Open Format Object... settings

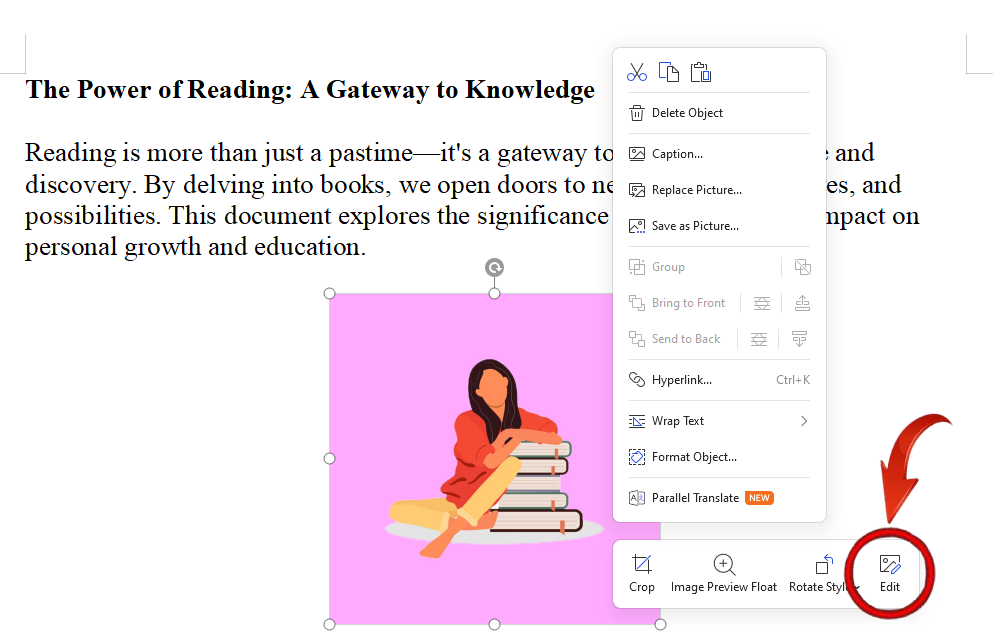tap(719, 457)
